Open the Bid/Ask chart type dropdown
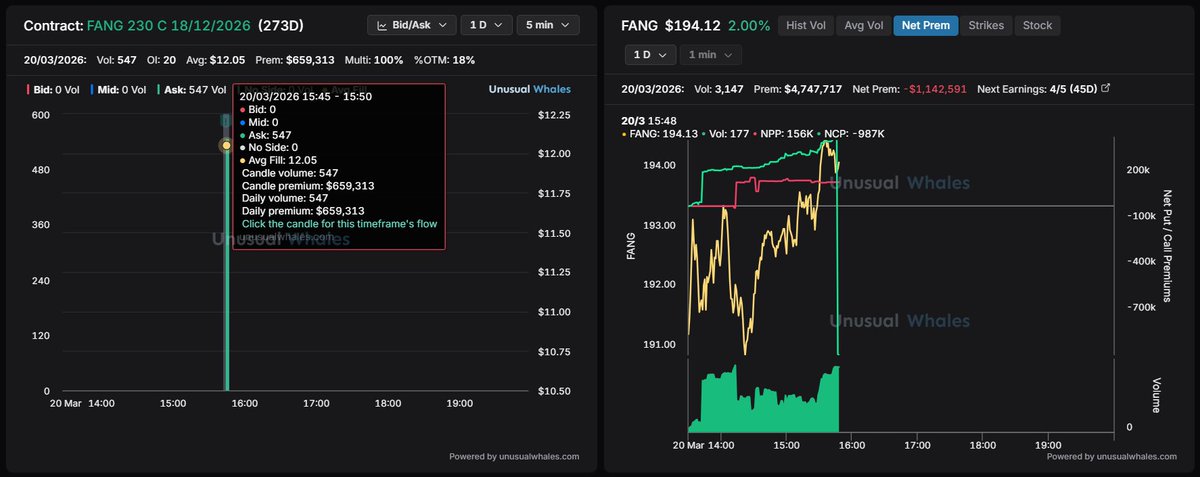Image resolution: width=1200 pixels, height=477 pixels. (x=412, y=25)
